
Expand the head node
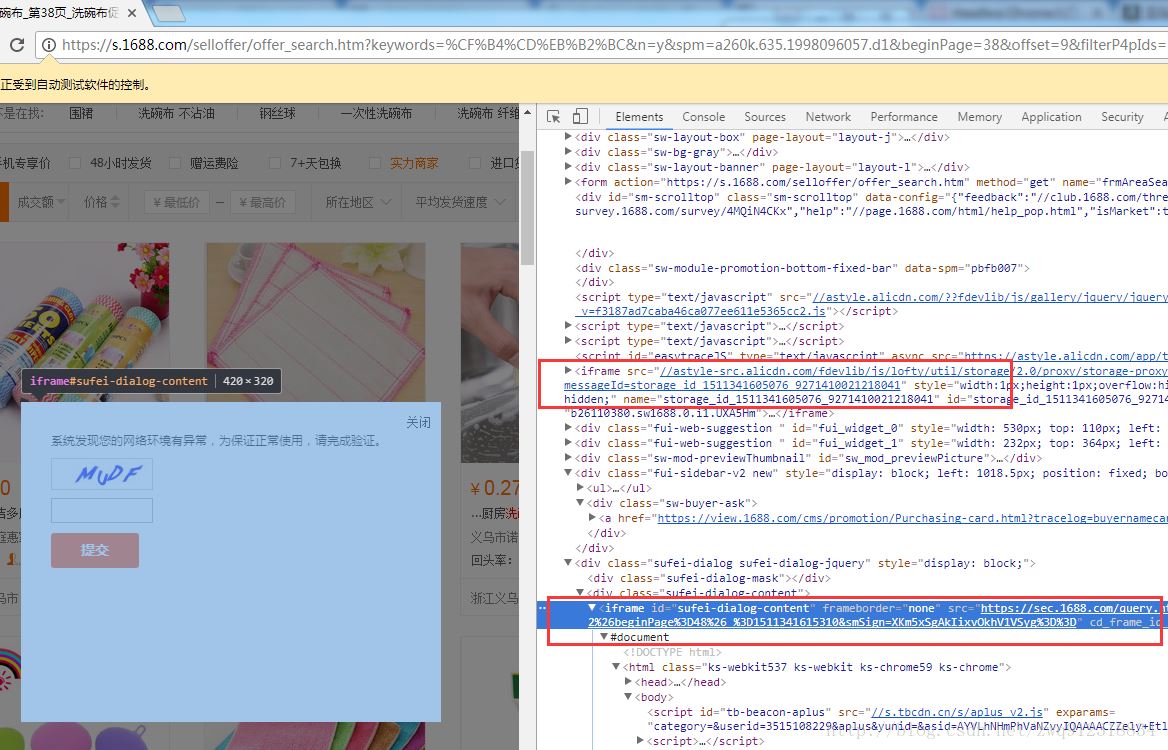point(628,681)
